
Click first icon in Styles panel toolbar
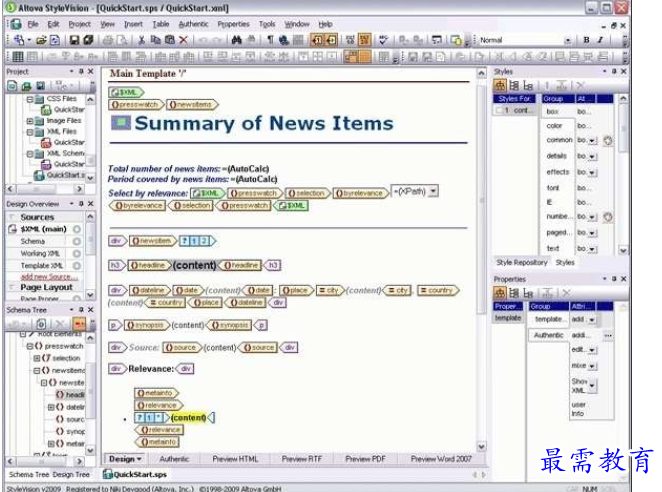[499, 86]
